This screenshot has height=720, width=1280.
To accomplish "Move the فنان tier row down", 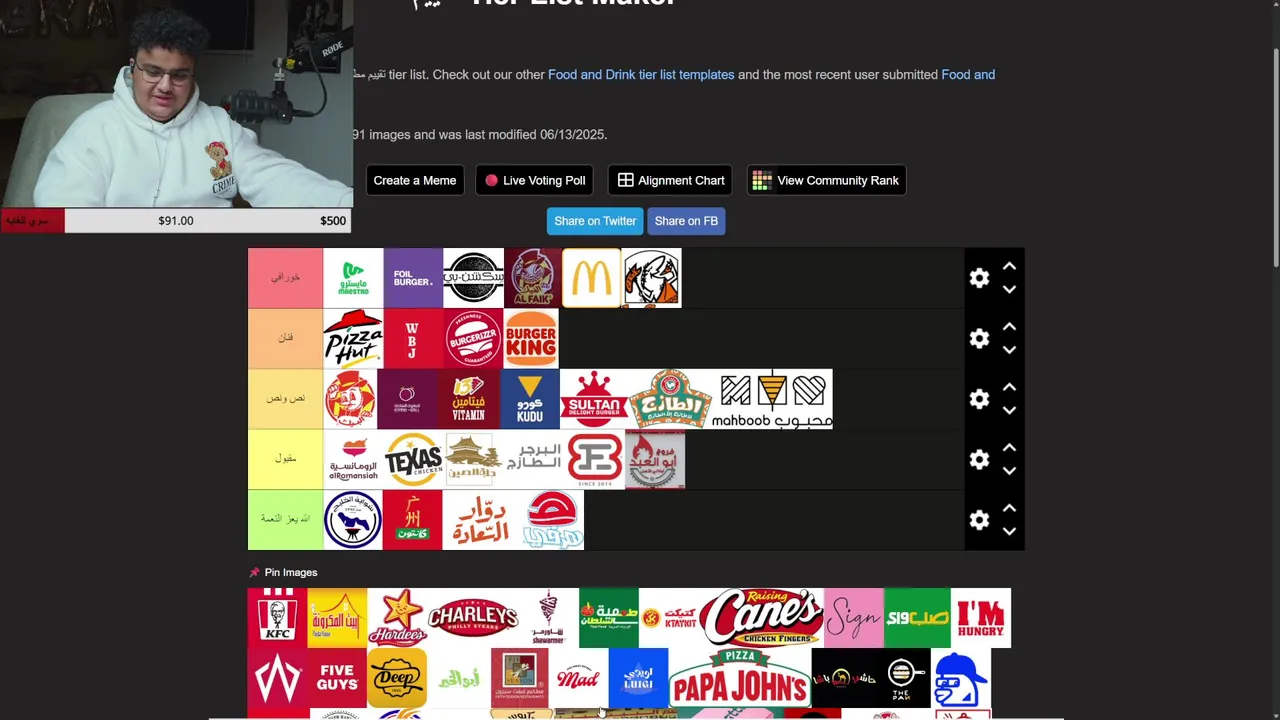I will pyautogui.click(x=1009, y=350).
